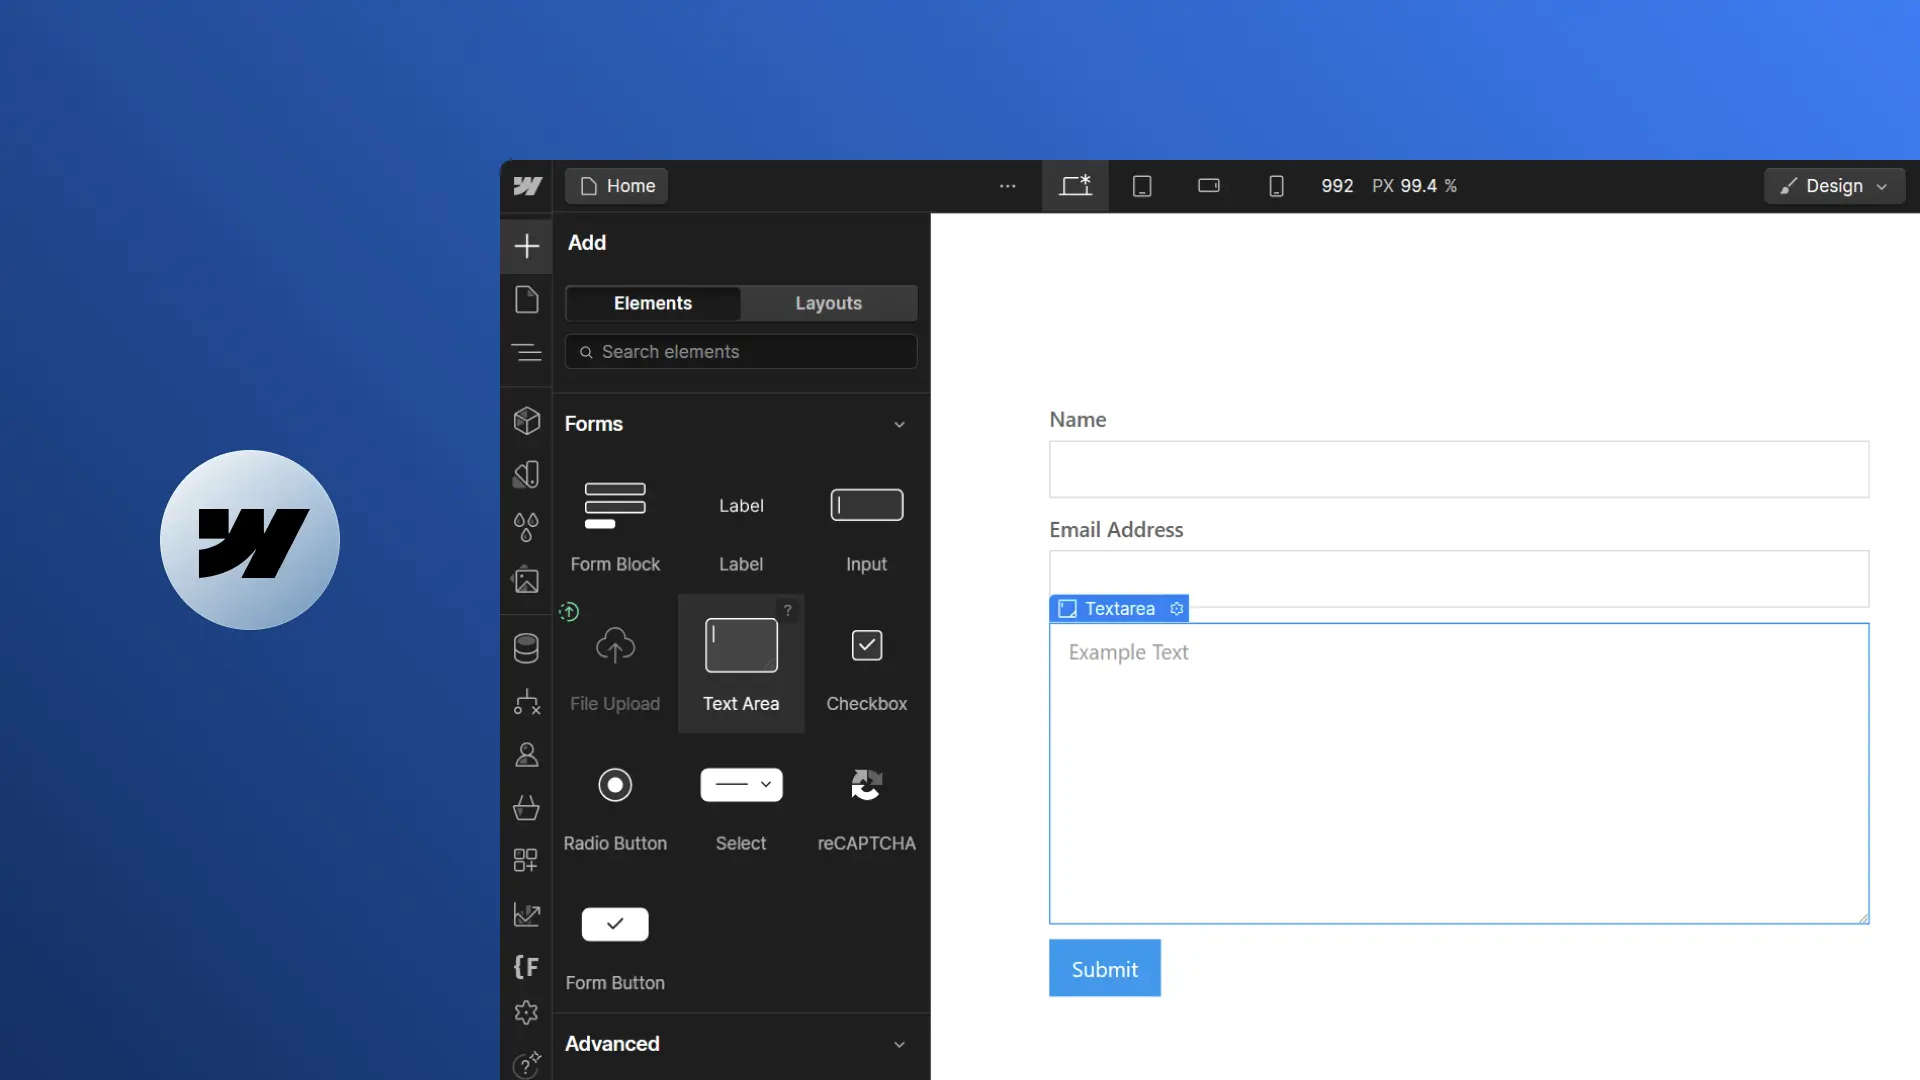Image resolution: width=1920 pixels, height=1080 pixels.
Task: Click the Name input field on canvas
Action: point(1459,469)
